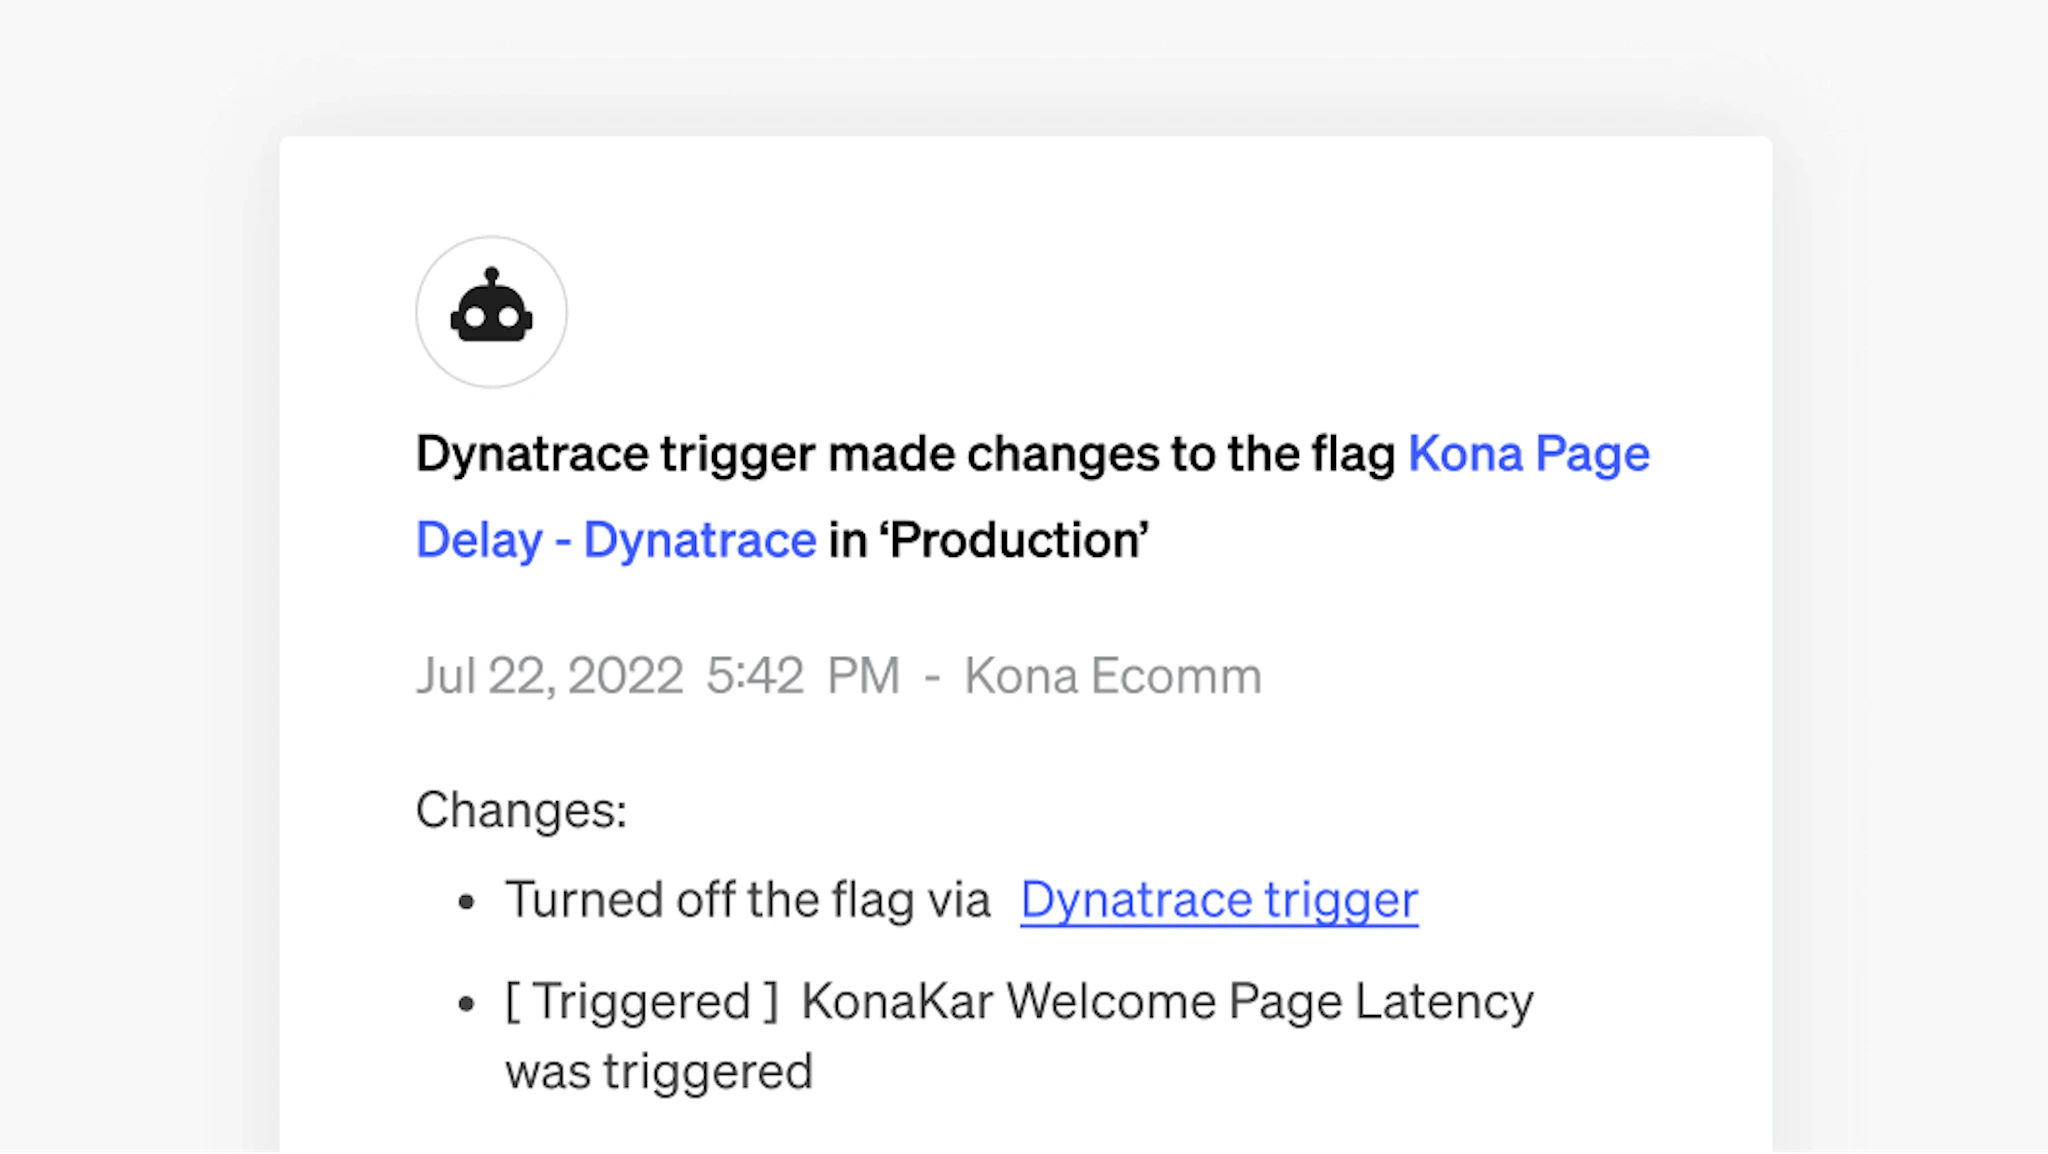Click the 'Production' environment name

tap(1018, 540)
